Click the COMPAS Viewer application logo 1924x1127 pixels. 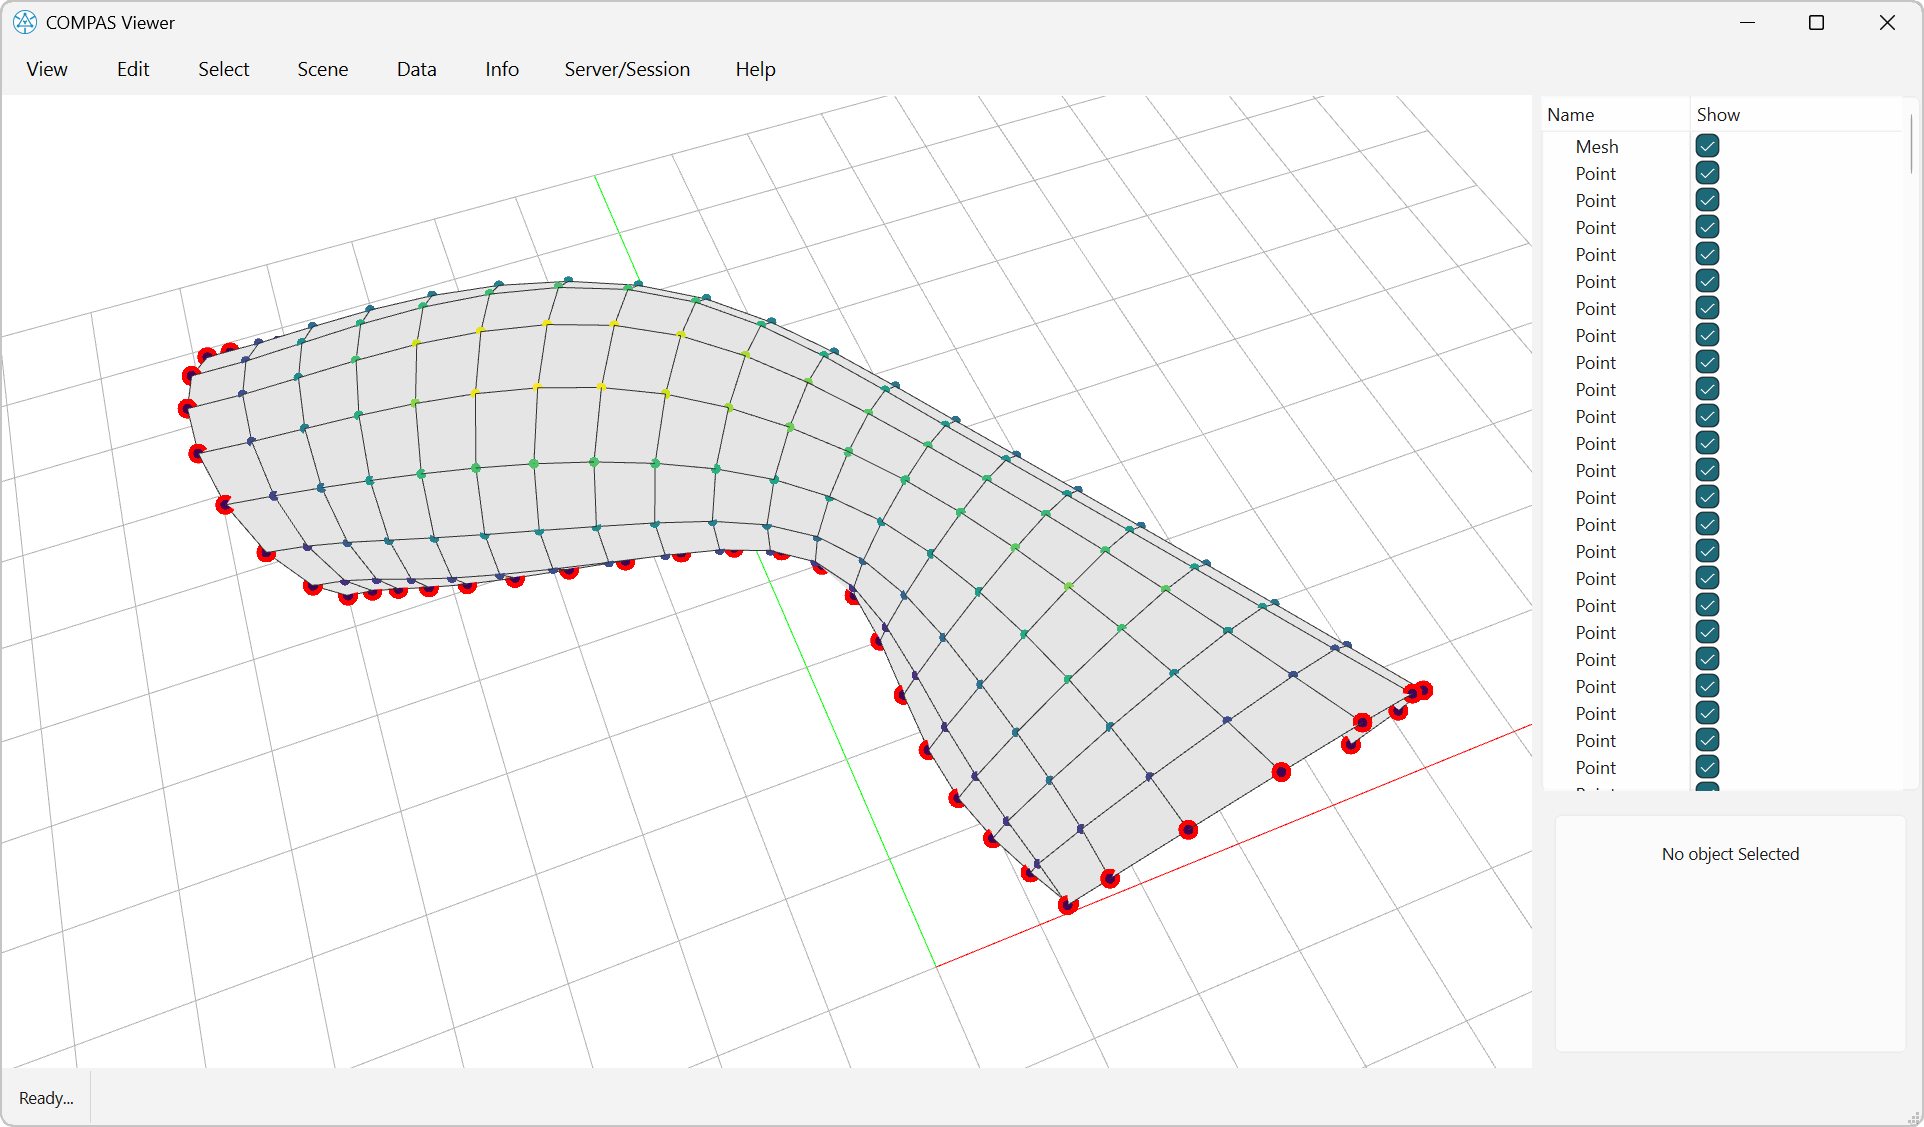point(24,22)
